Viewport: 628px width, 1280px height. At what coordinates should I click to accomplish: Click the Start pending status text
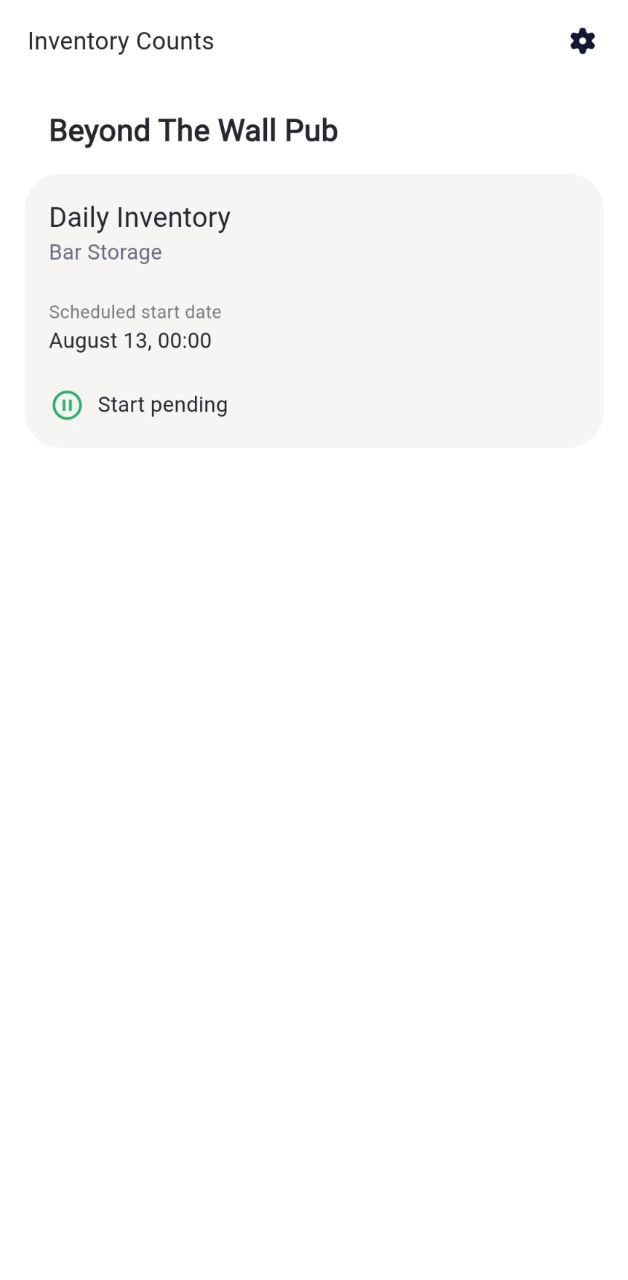click(x=162, y=405)
